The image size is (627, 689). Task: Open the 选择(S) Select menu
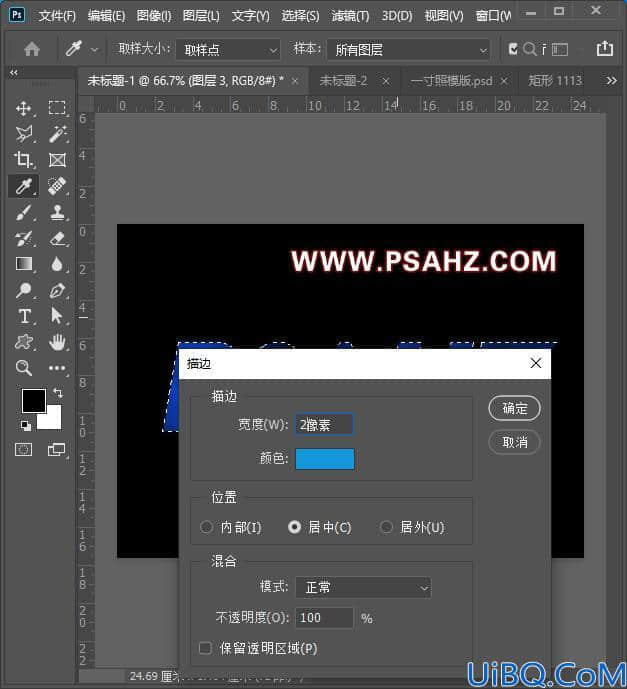point(301,16)
